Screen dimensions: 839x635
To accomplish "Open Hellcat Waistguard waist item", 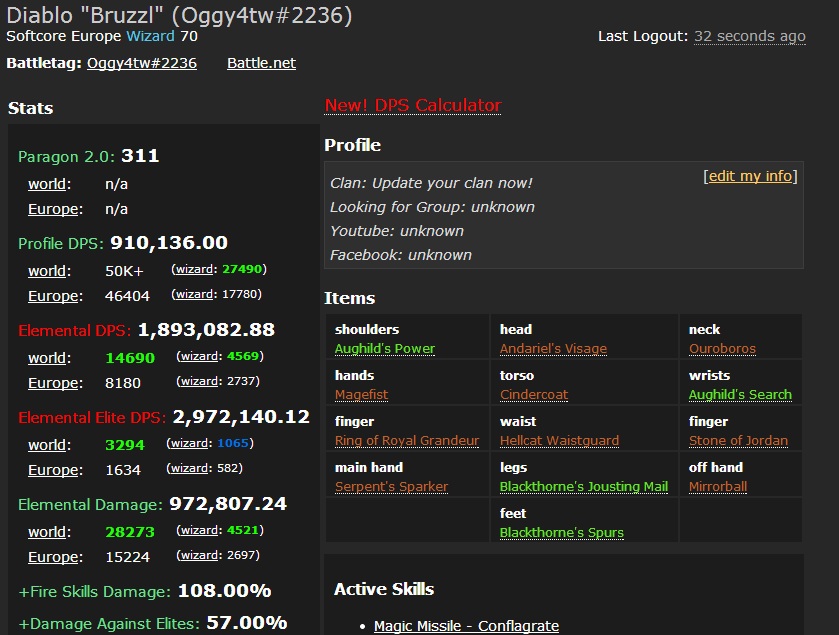I will point(559,441).
